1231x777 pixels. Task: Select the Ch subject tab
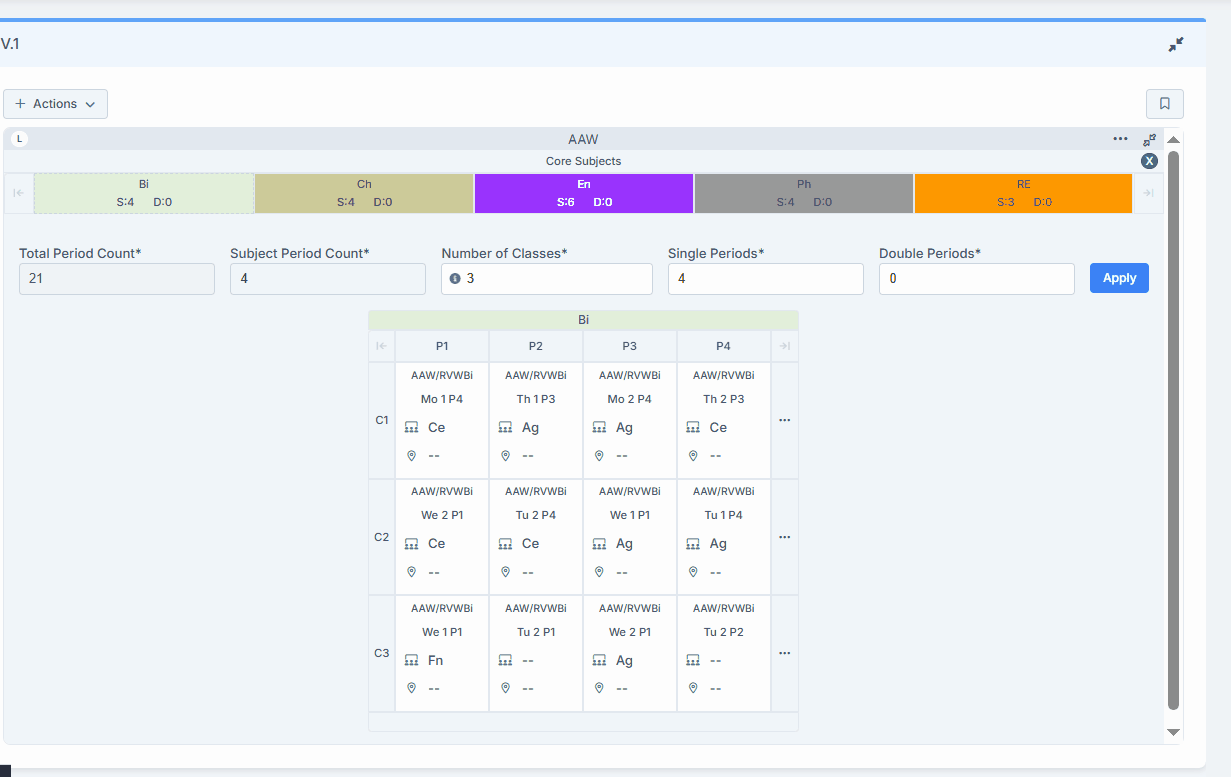tap(364, 193)
